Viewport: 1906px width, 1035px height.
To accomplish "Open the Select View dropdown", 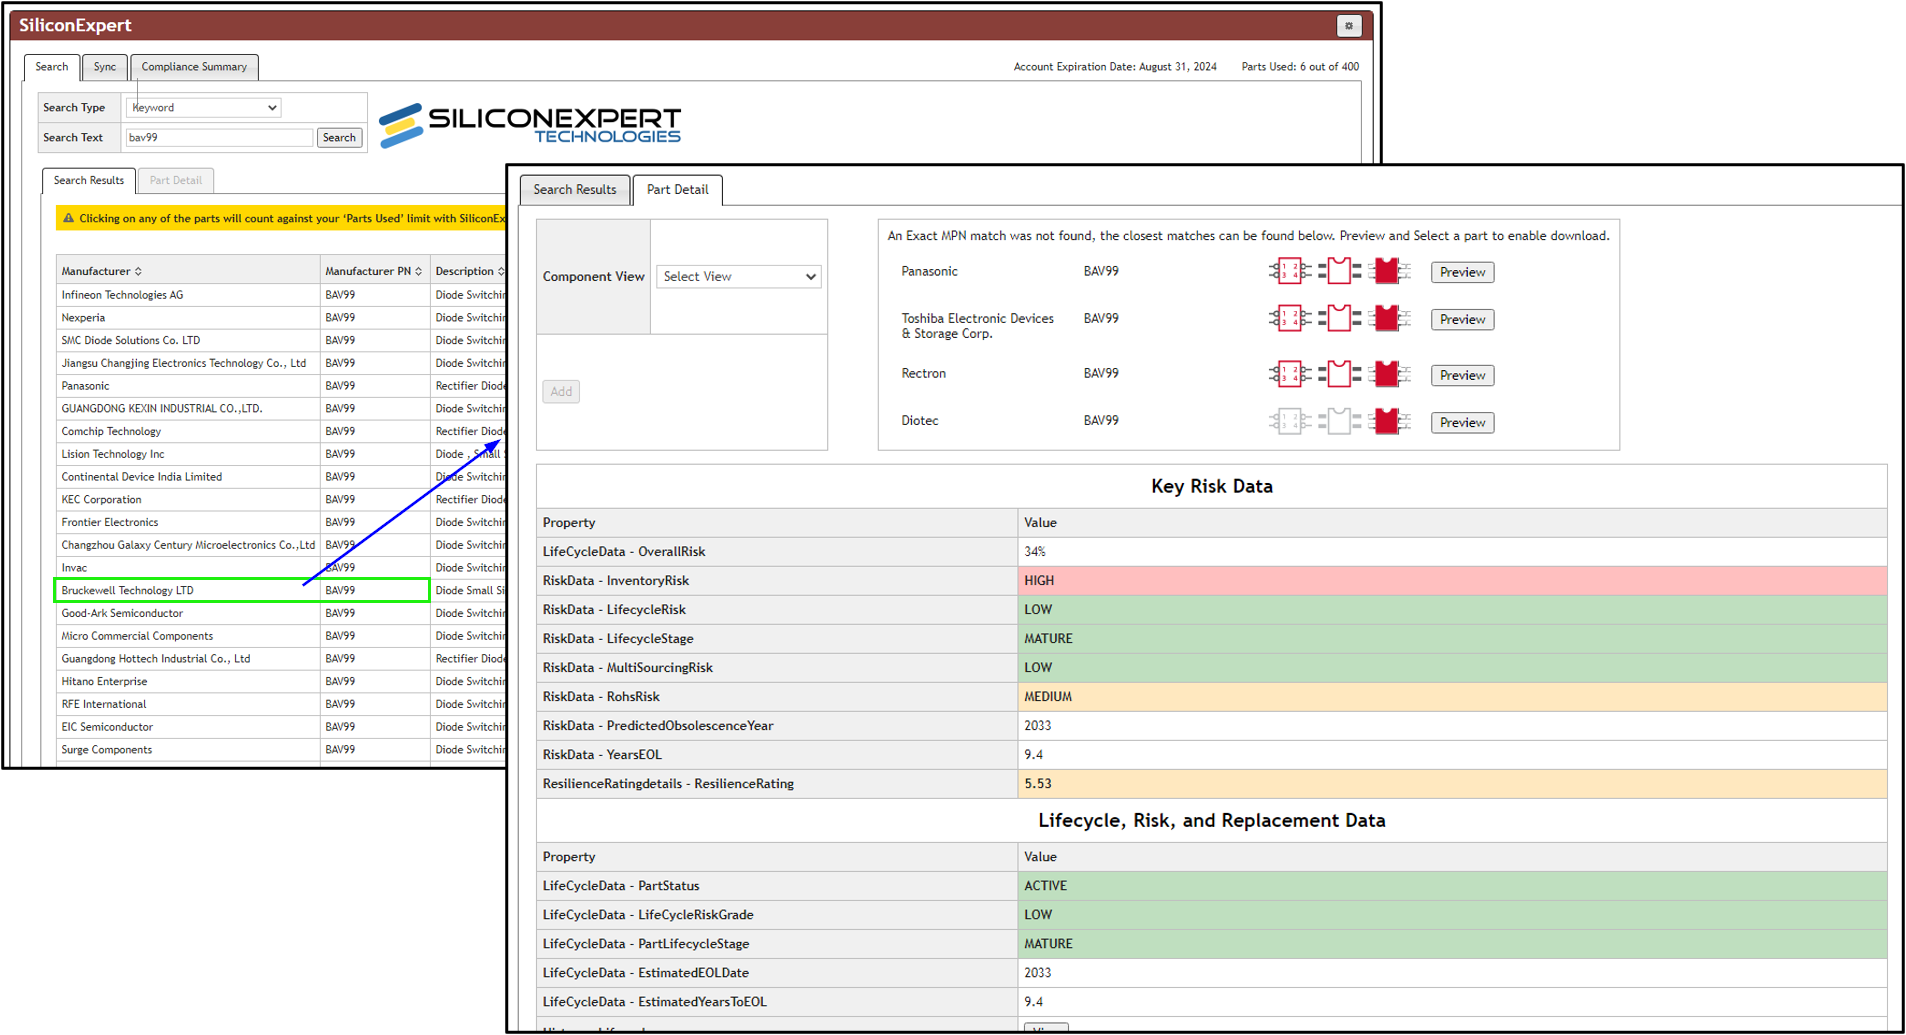I will pos(738,276).
